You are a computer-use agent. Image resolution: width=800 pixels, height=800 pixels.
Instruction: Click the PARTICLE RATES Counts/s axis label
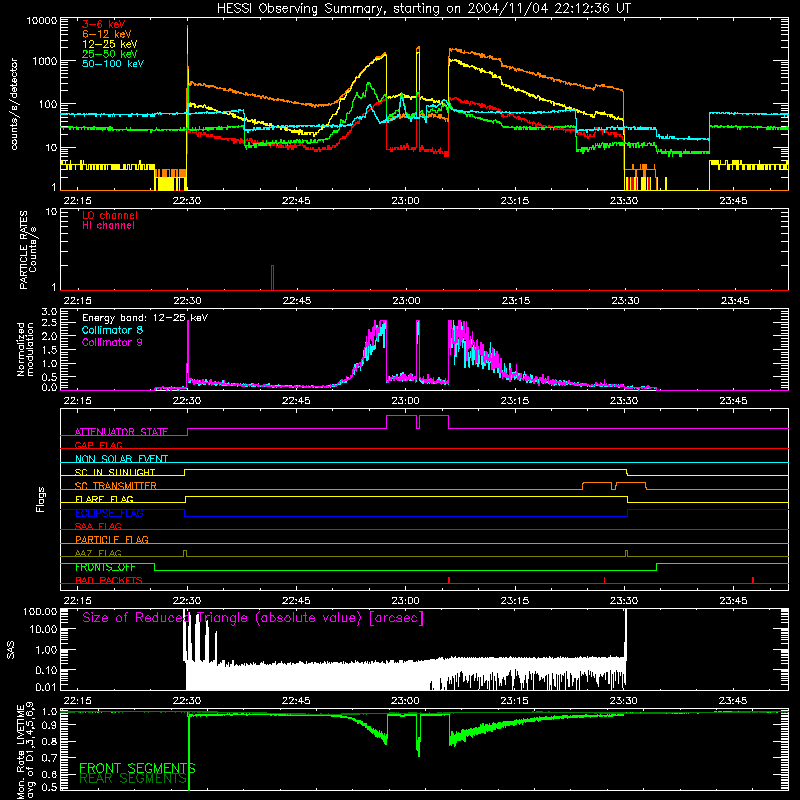click(x=28, y=250)
